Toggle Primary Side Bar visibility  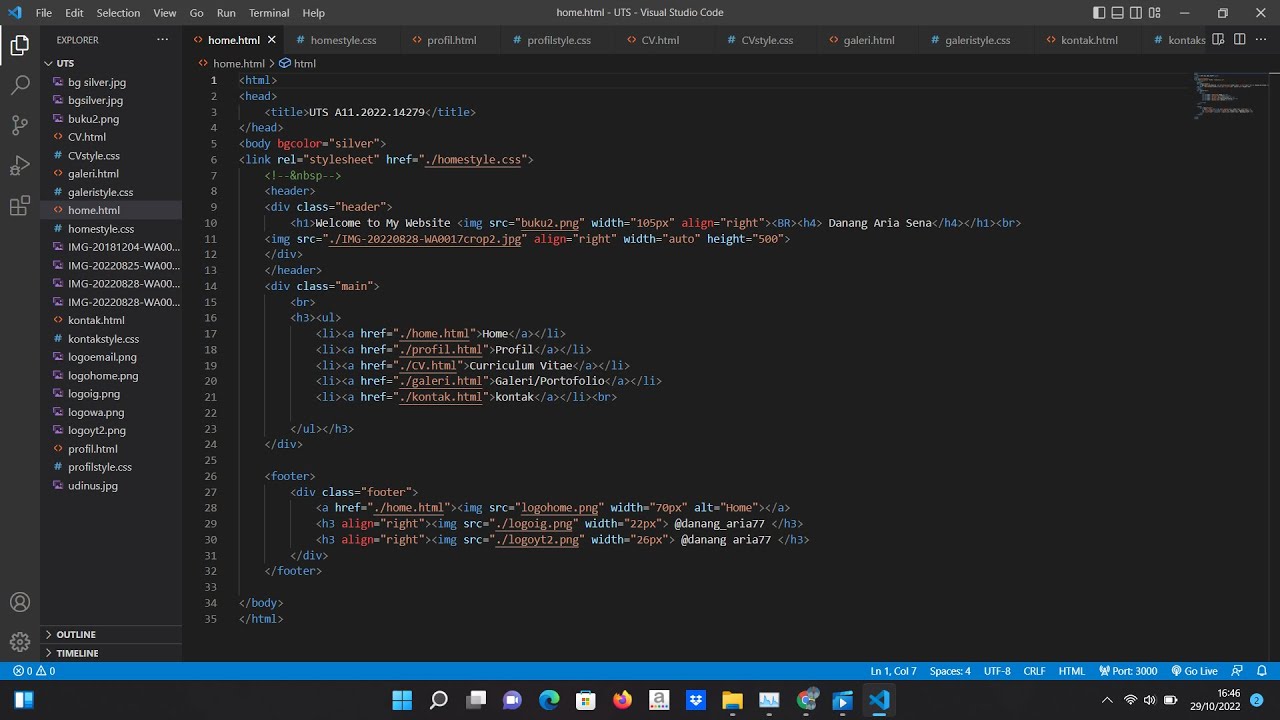pos(1100,13)
